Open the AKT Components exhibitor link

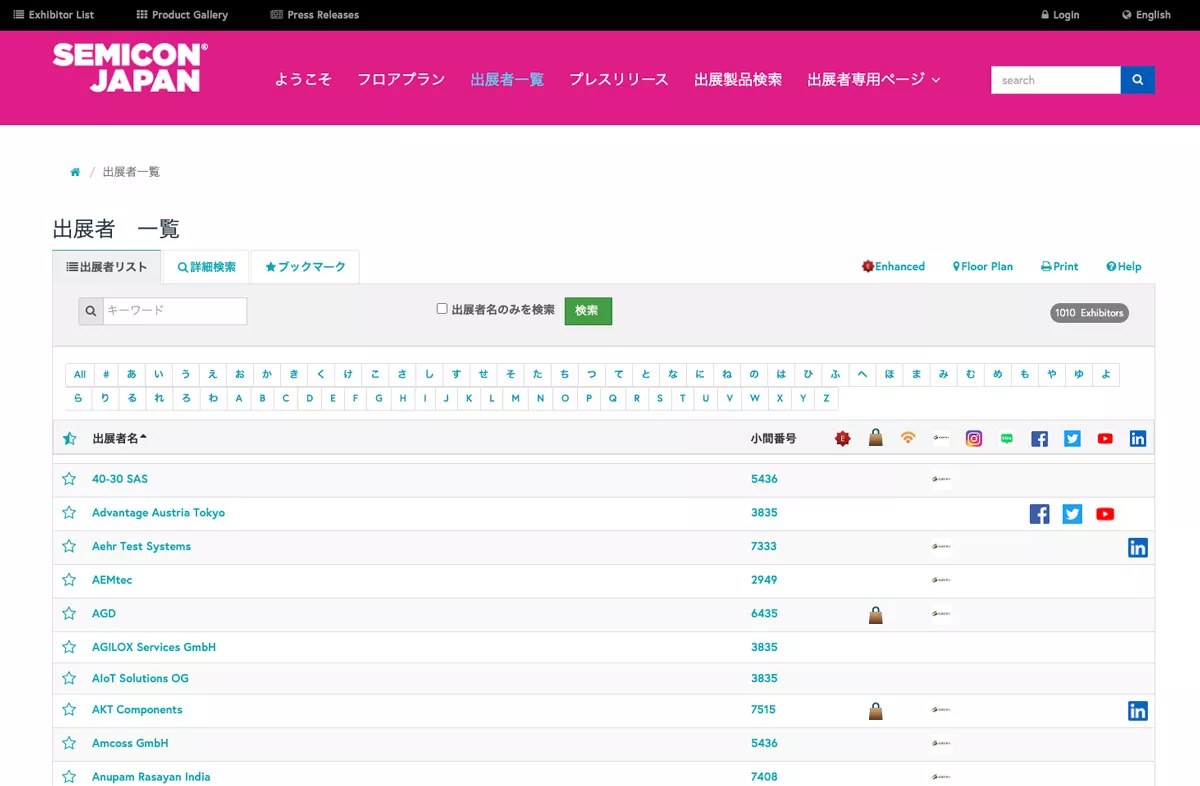[x=137, y=710]
